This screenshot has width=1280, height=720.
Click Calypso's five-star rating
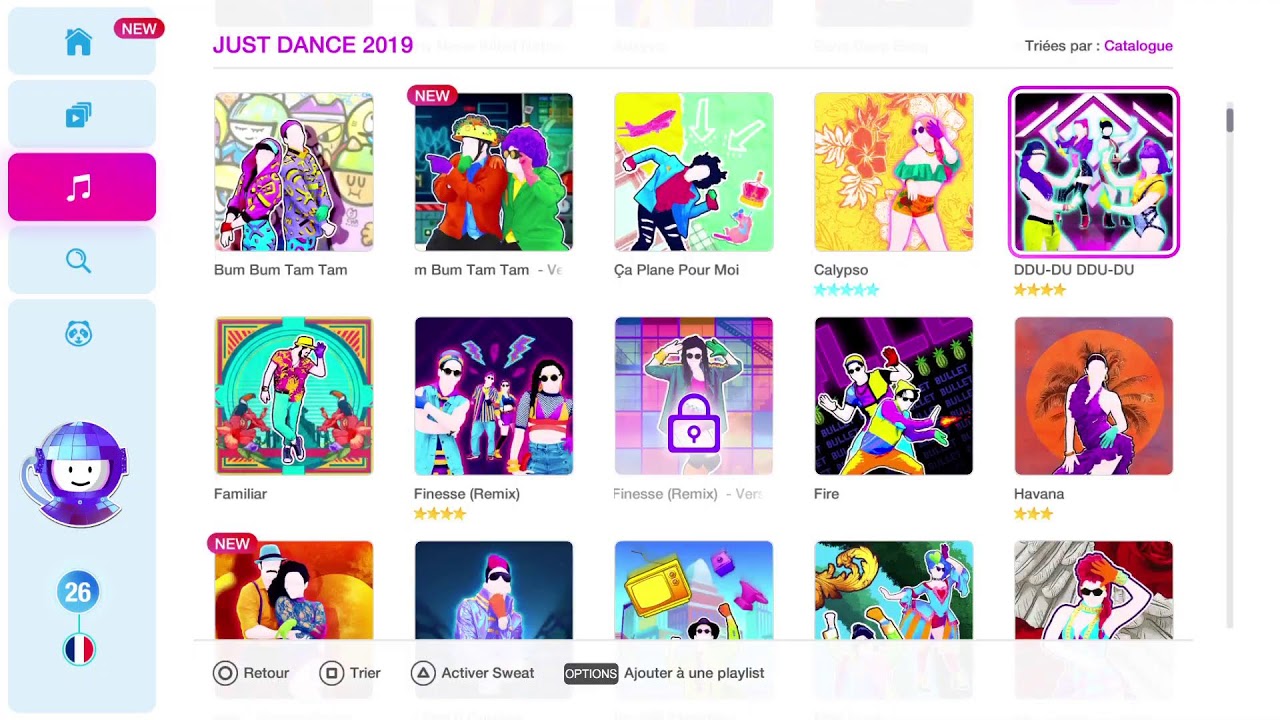point(846,290)
